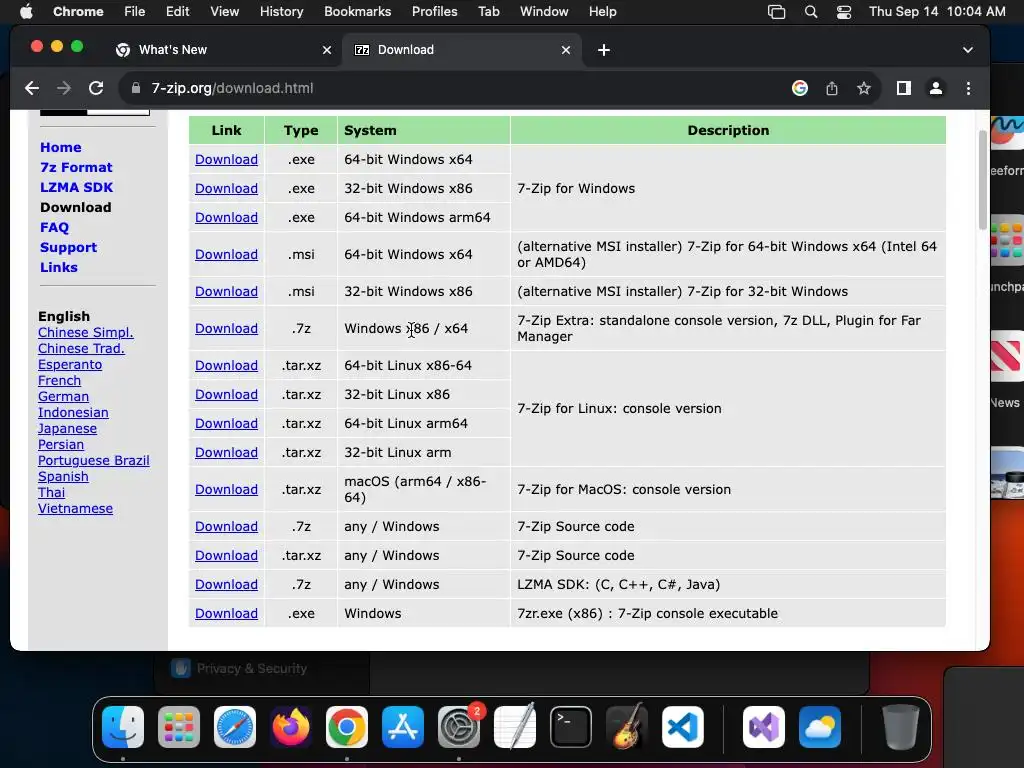Download .tar.xz for 64-bit Linux x86-64
This screenshot has width=1024, height=768.
pos(226,366)
